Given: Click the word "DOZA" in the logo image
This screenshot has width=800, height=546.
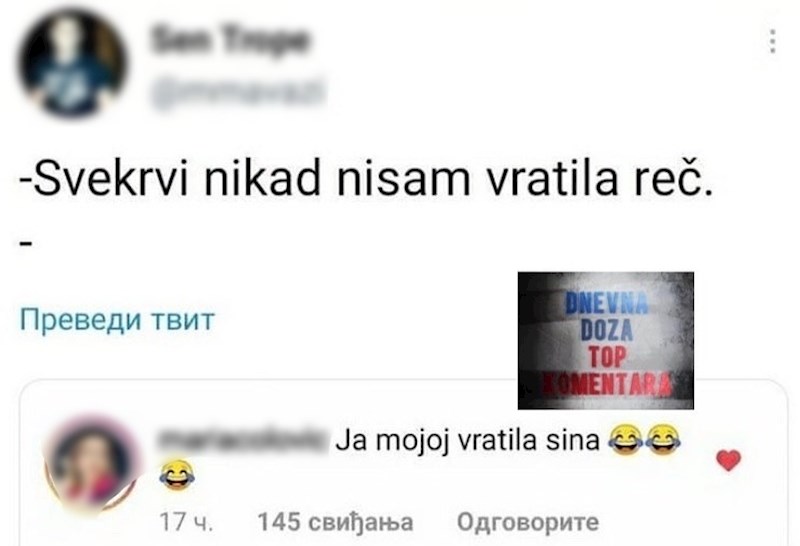Looking at the screenshot, I should pyautogui.click(x=606, y=331).
